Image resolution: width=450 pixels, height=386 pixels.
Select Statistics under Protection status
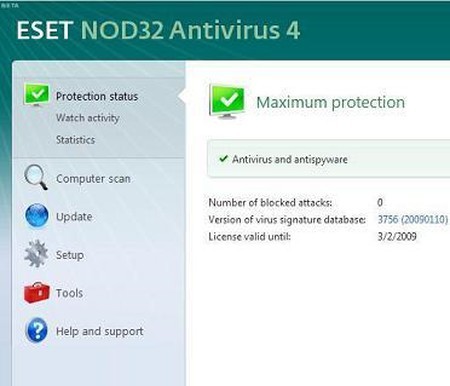(x=75, y=140)
